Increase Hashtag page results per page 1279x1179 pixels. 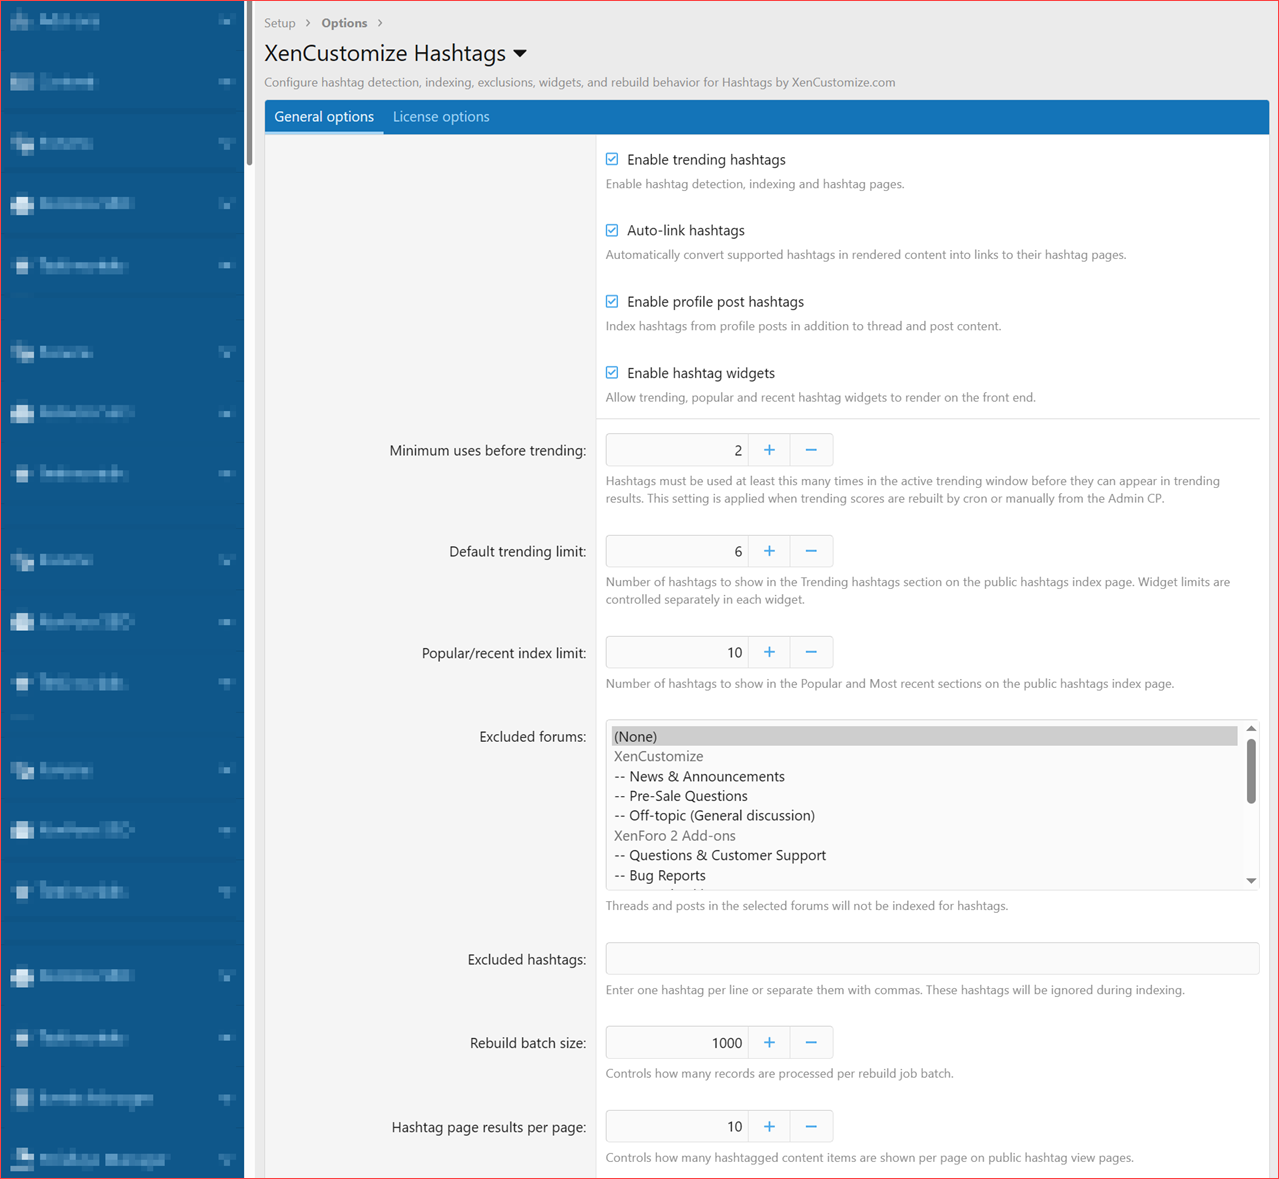coord(769,1126)
